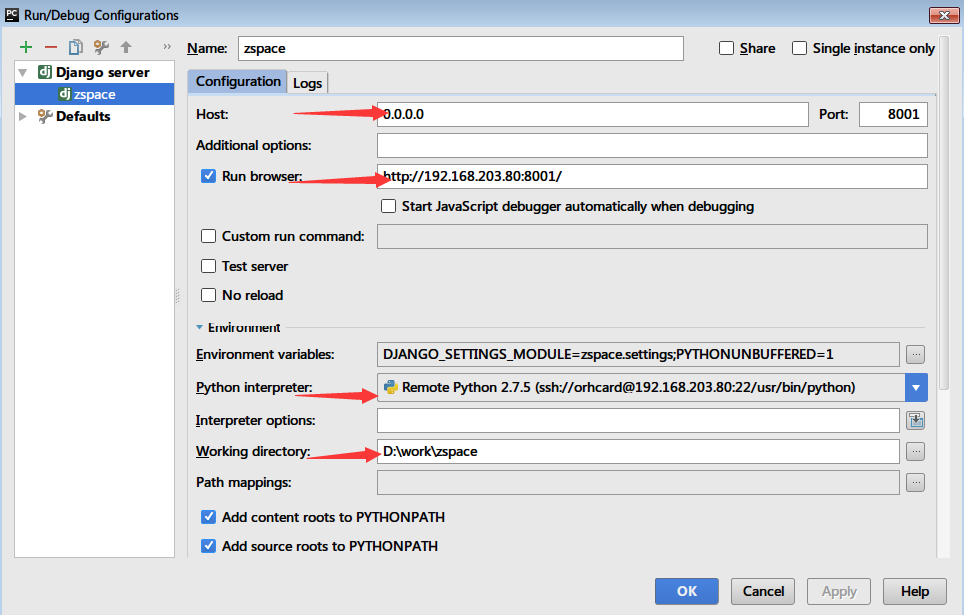Browse environment variables with ellipsis button
Viewport: 964px width, 615px height.
click(915, 354)
